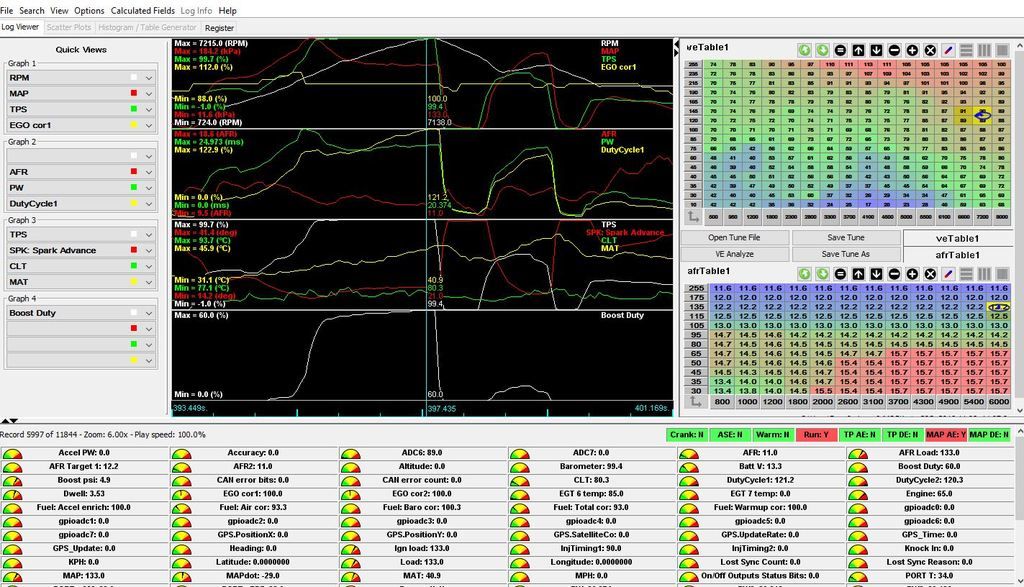This screenshot has height=587, width=1024.
Task: Click the multiply (X) icon in afrTable1 toolbar
Action: click(x=930, y=274)
